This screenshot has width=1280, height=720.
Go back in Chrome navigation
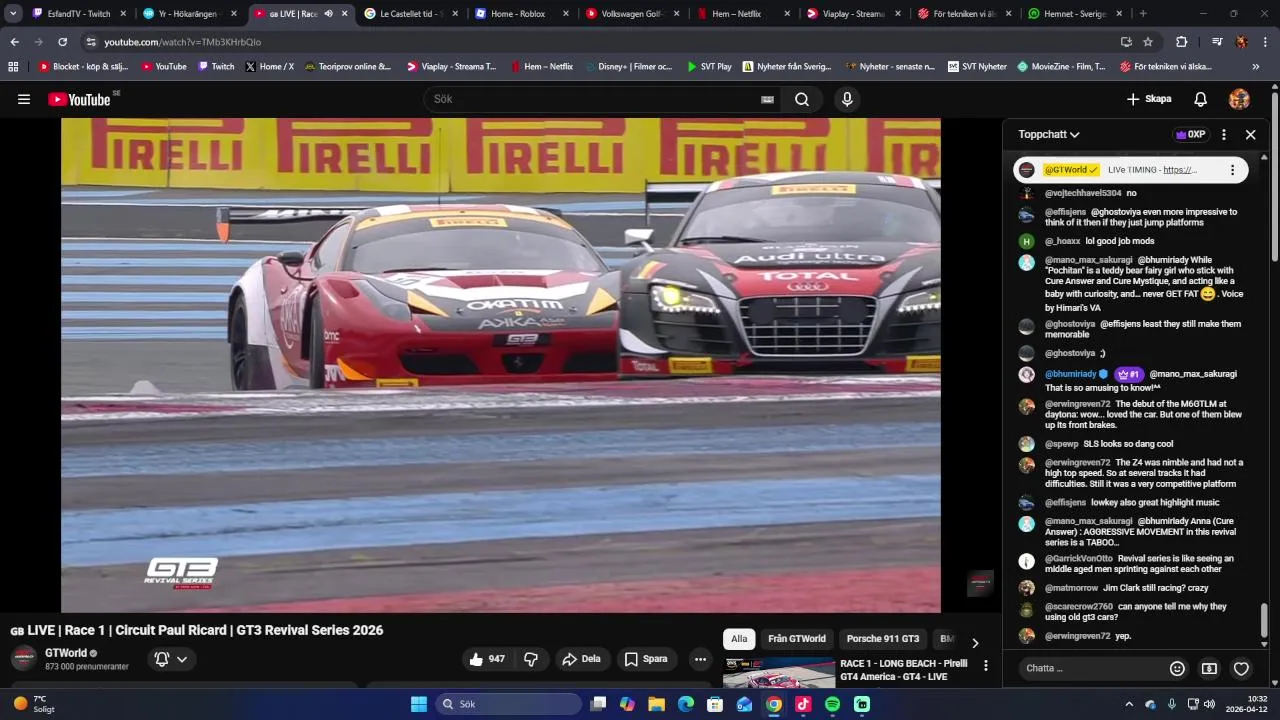click(x=14, y=42)
